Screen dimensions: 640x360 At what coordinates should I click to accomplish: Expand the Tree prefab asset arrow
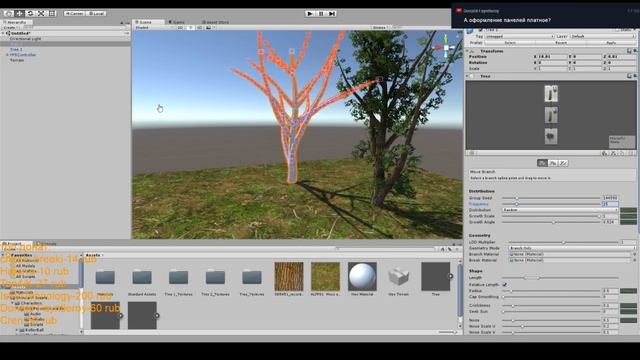click(451, 276)
